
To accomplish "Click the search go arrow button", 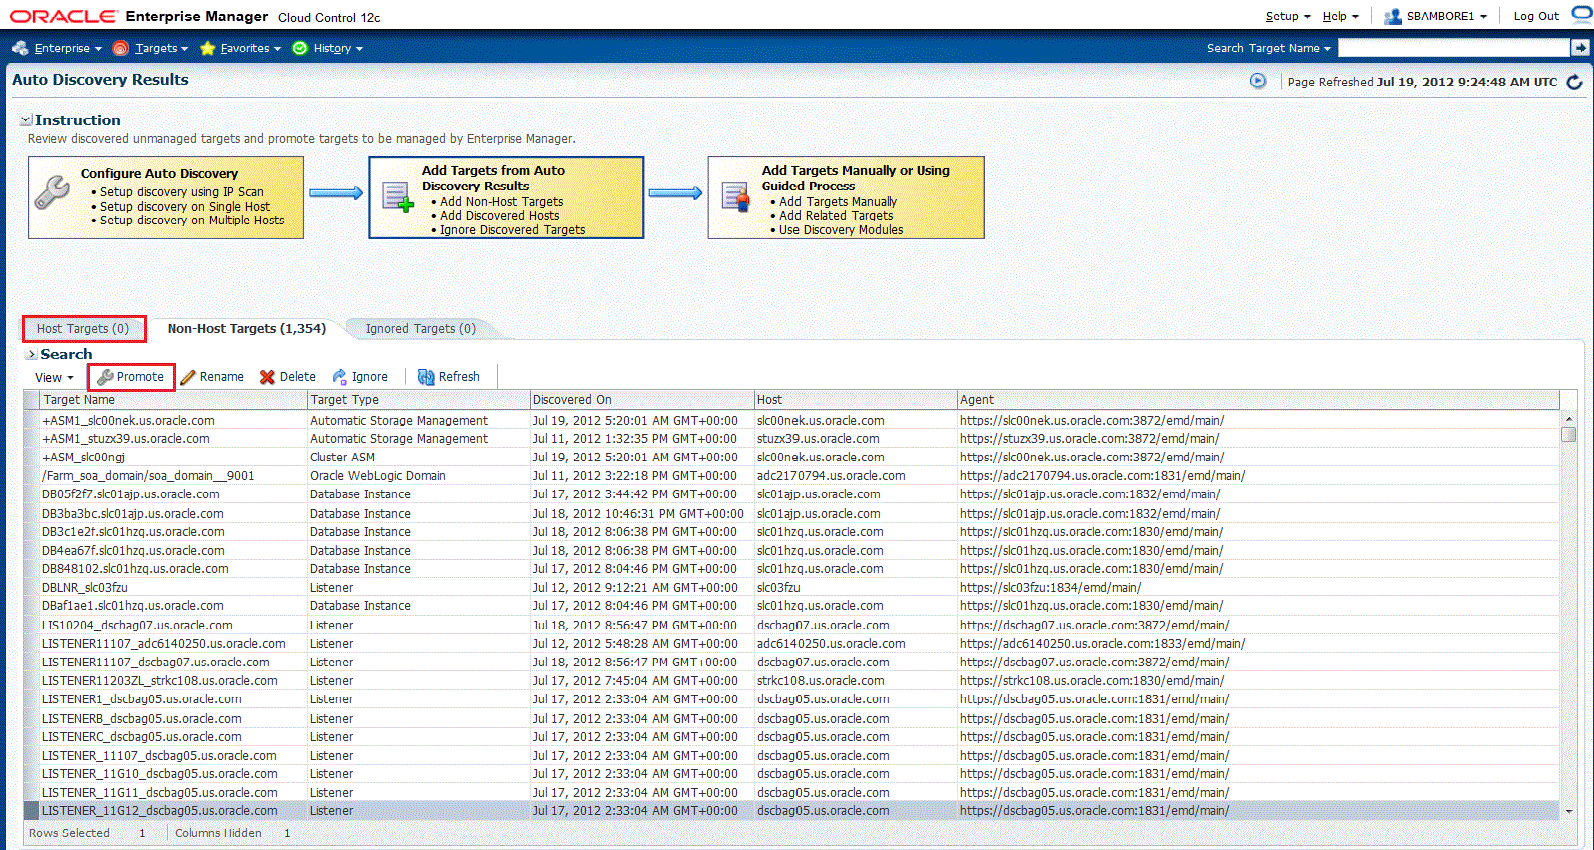I will coord(1580,48).
